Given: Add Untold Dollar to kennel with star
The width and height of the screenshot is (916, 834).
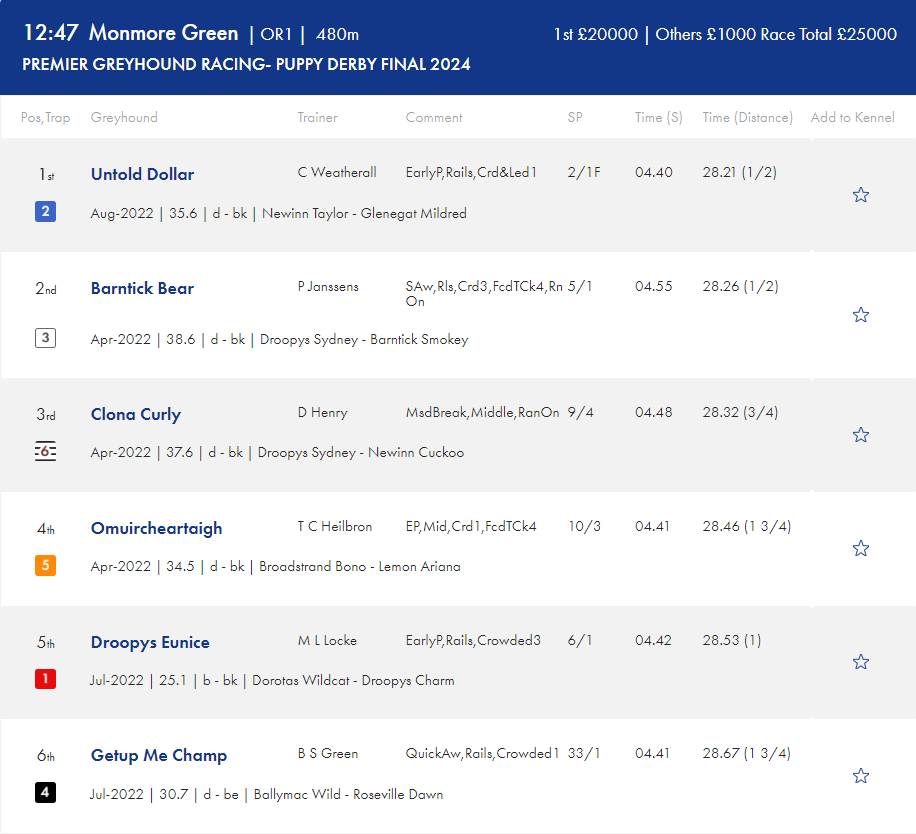Looking at the screenshot, I should pyautogui.click(x=861, y=194).
